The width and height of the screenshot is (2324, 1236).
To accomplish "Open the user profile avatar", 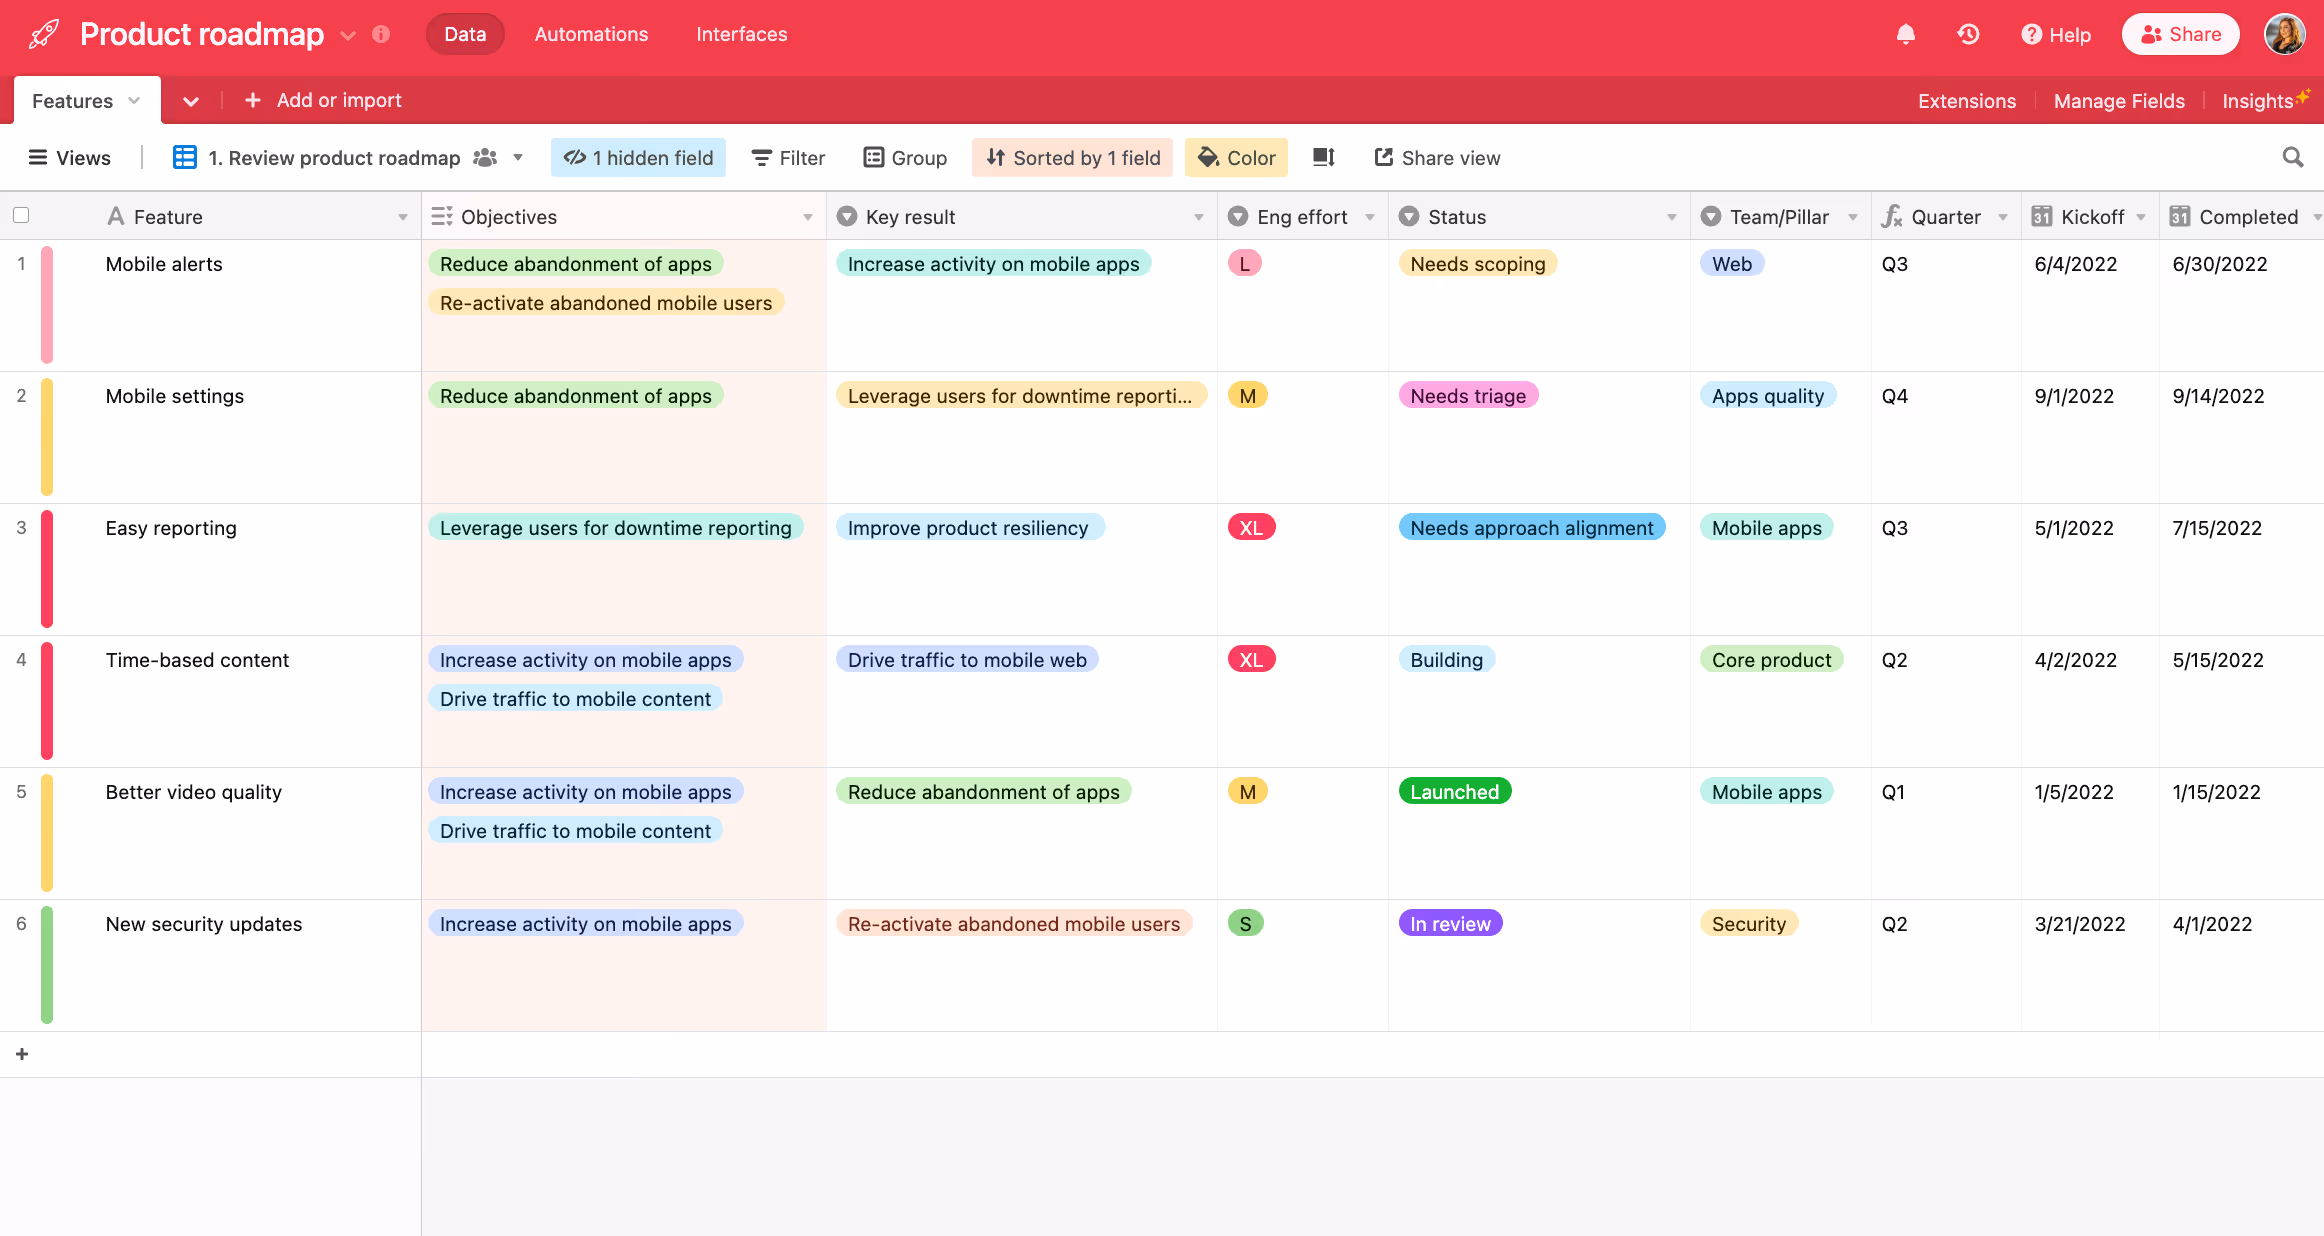I will point(2284,35).
